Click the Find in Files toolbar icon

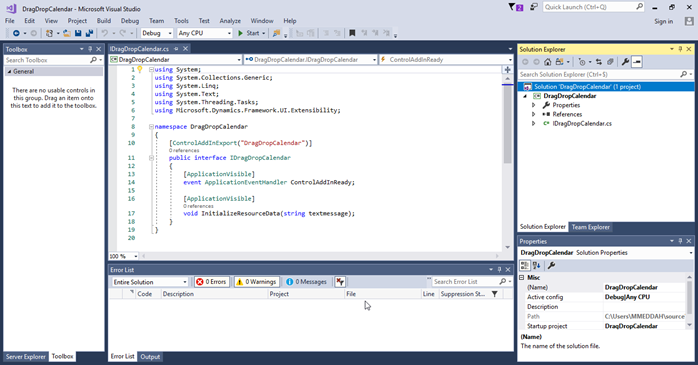(x=276, y=33)
